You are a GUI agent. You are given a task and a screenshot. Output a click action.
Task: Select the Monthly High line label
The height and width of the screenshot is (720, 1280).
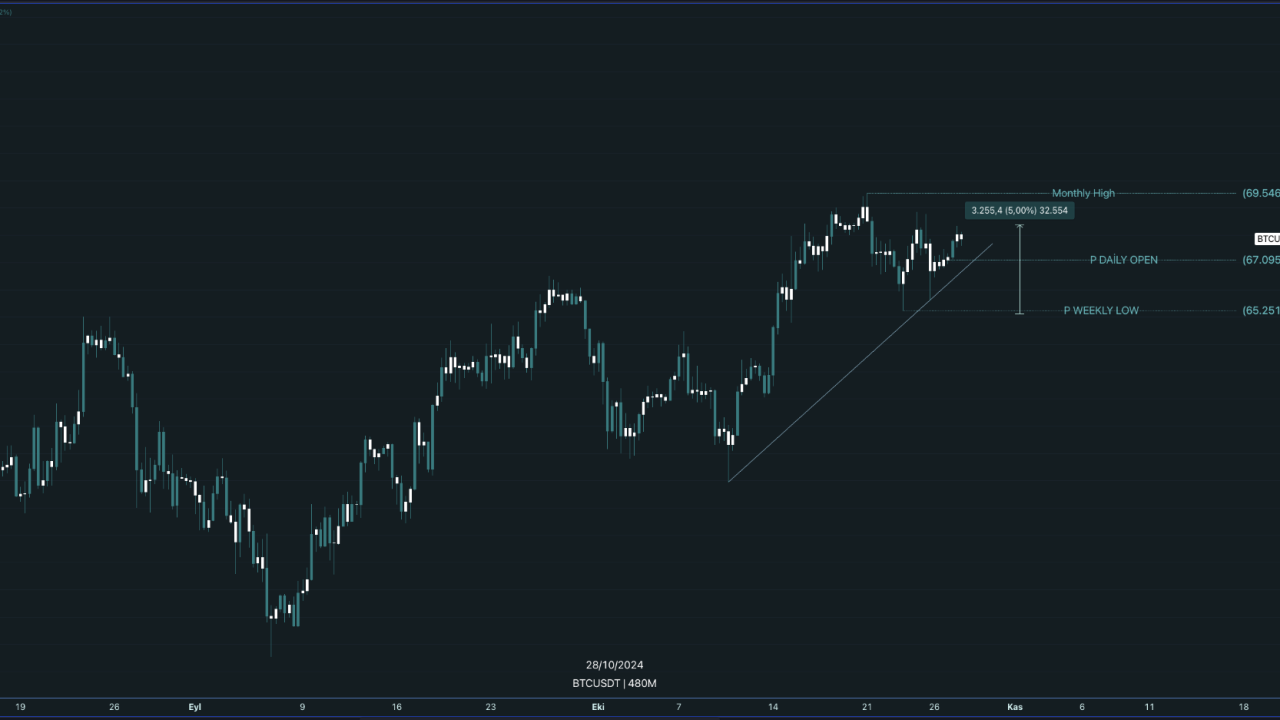point(1082,193)
